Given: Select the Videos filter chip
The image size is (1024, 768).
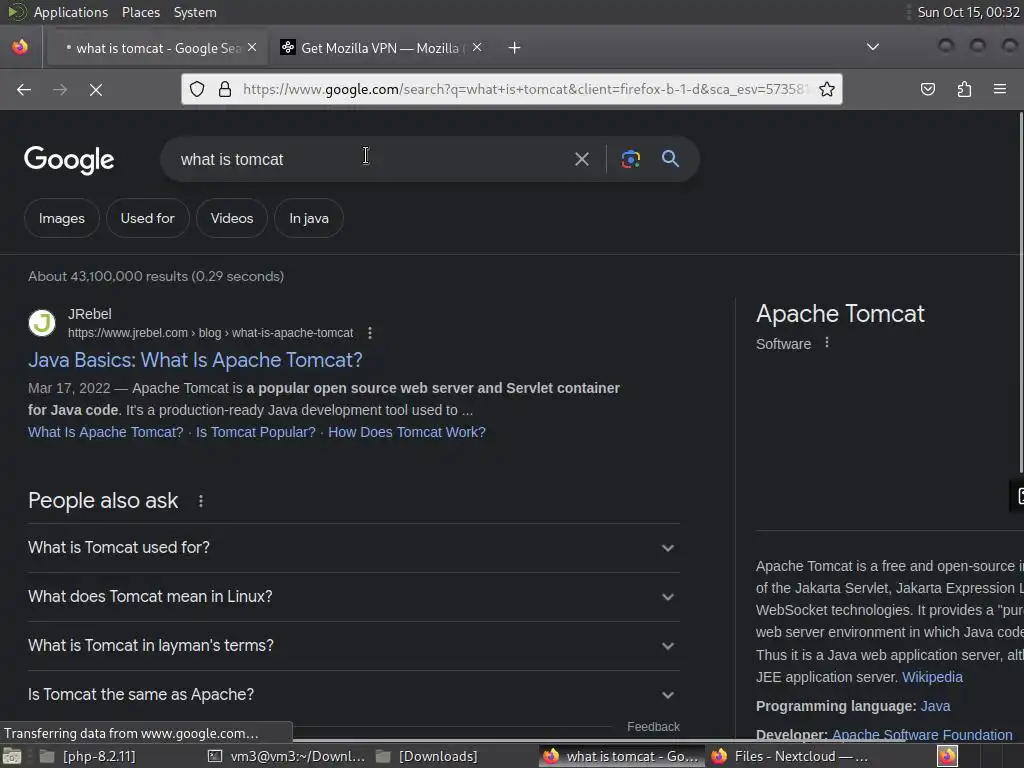Looking at the screenshot, I should tap(232, 219).
